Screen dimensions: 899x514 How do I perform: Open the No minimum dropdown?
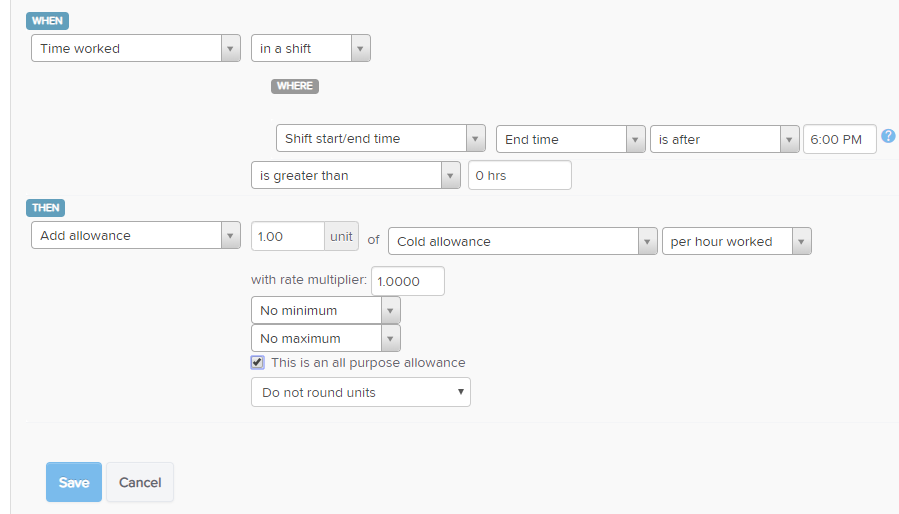coord(326,310)
